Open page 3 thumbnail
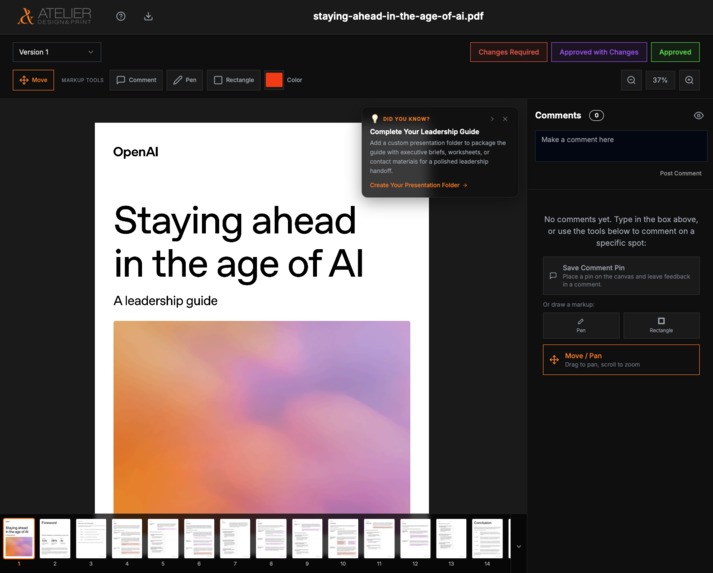 tap(91, 539)
